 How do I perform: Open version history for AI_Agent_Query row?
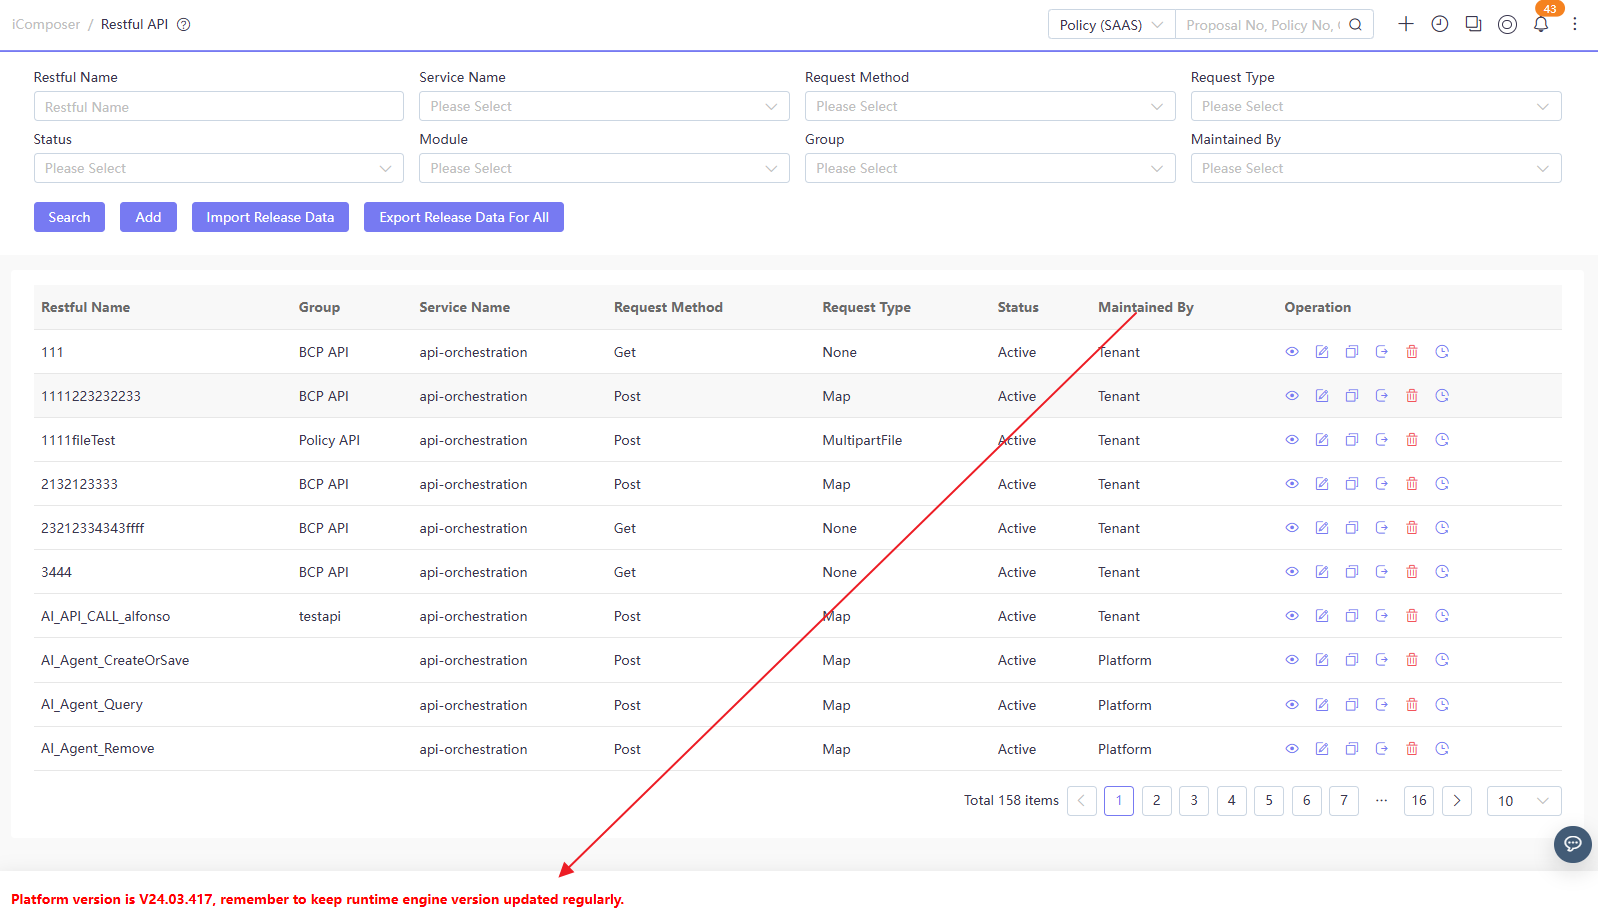click(x=1442, y=705)
